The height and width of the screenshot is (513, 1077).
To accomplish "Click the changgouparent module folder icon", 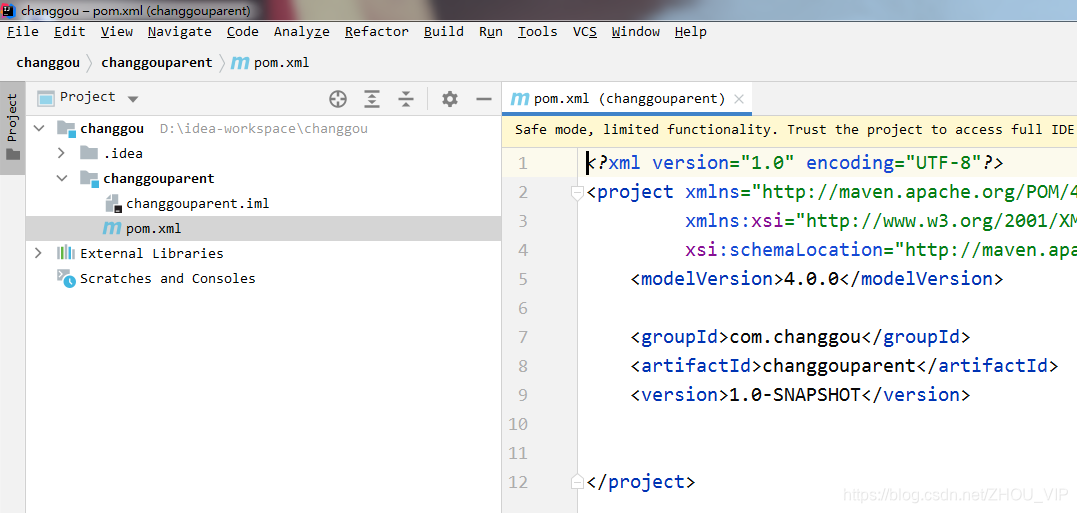I will (x=89, y=179).
